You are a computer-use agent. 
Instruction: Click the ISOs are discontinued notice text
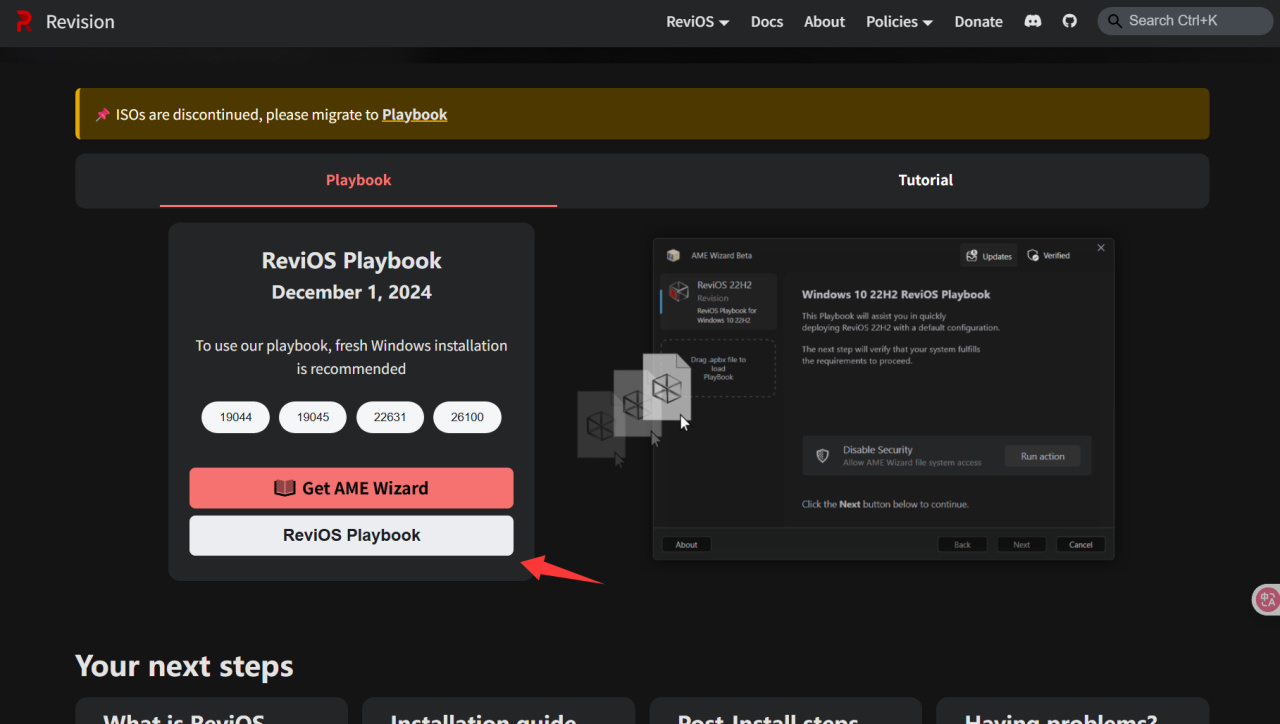point(282,114)
